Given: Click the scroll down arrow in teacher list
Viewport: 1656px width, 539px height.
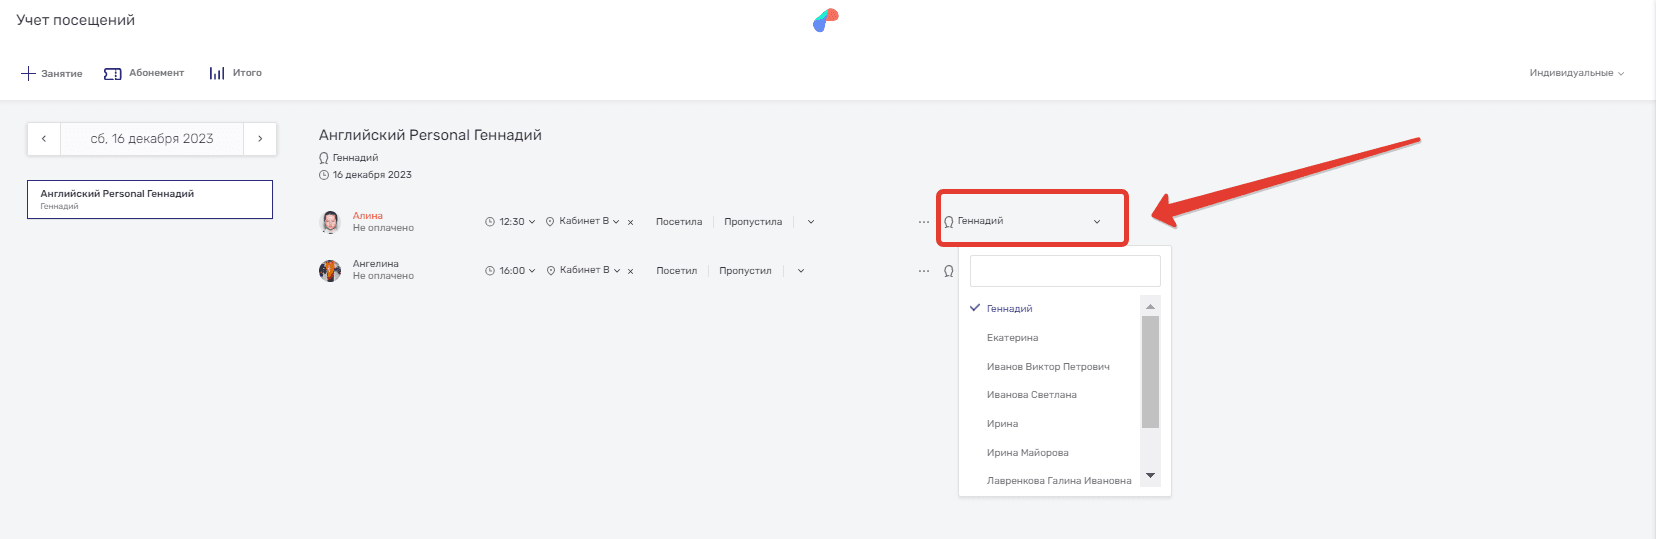Looking at the screenshot, I should (x=1150, y=476).
